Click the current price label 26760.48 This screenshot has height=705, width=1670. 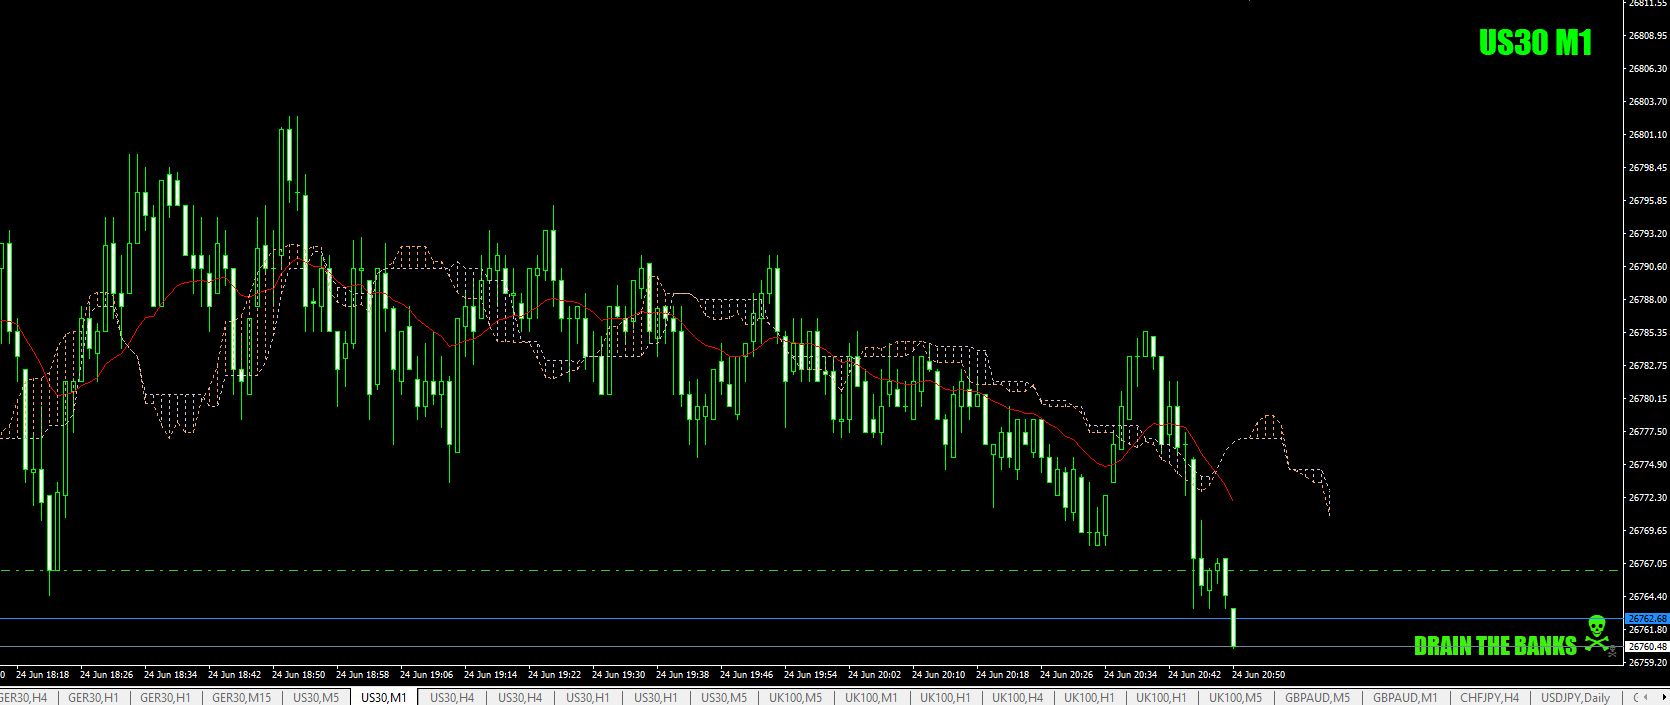[x=1646, y=647]
